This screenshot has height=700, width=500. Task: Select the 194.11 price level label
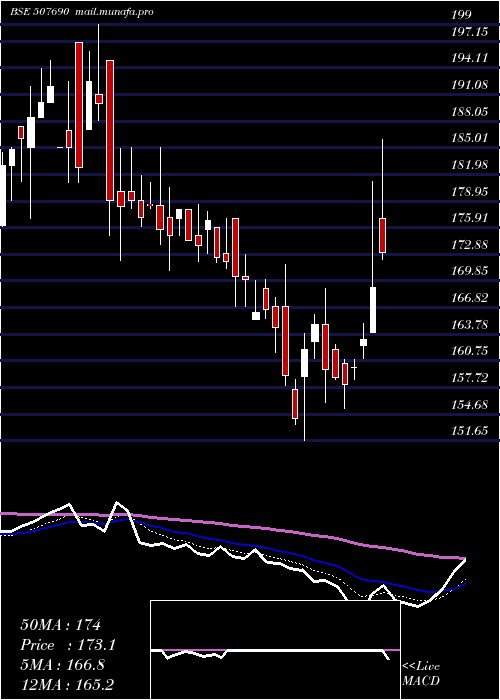pos(469,58)
